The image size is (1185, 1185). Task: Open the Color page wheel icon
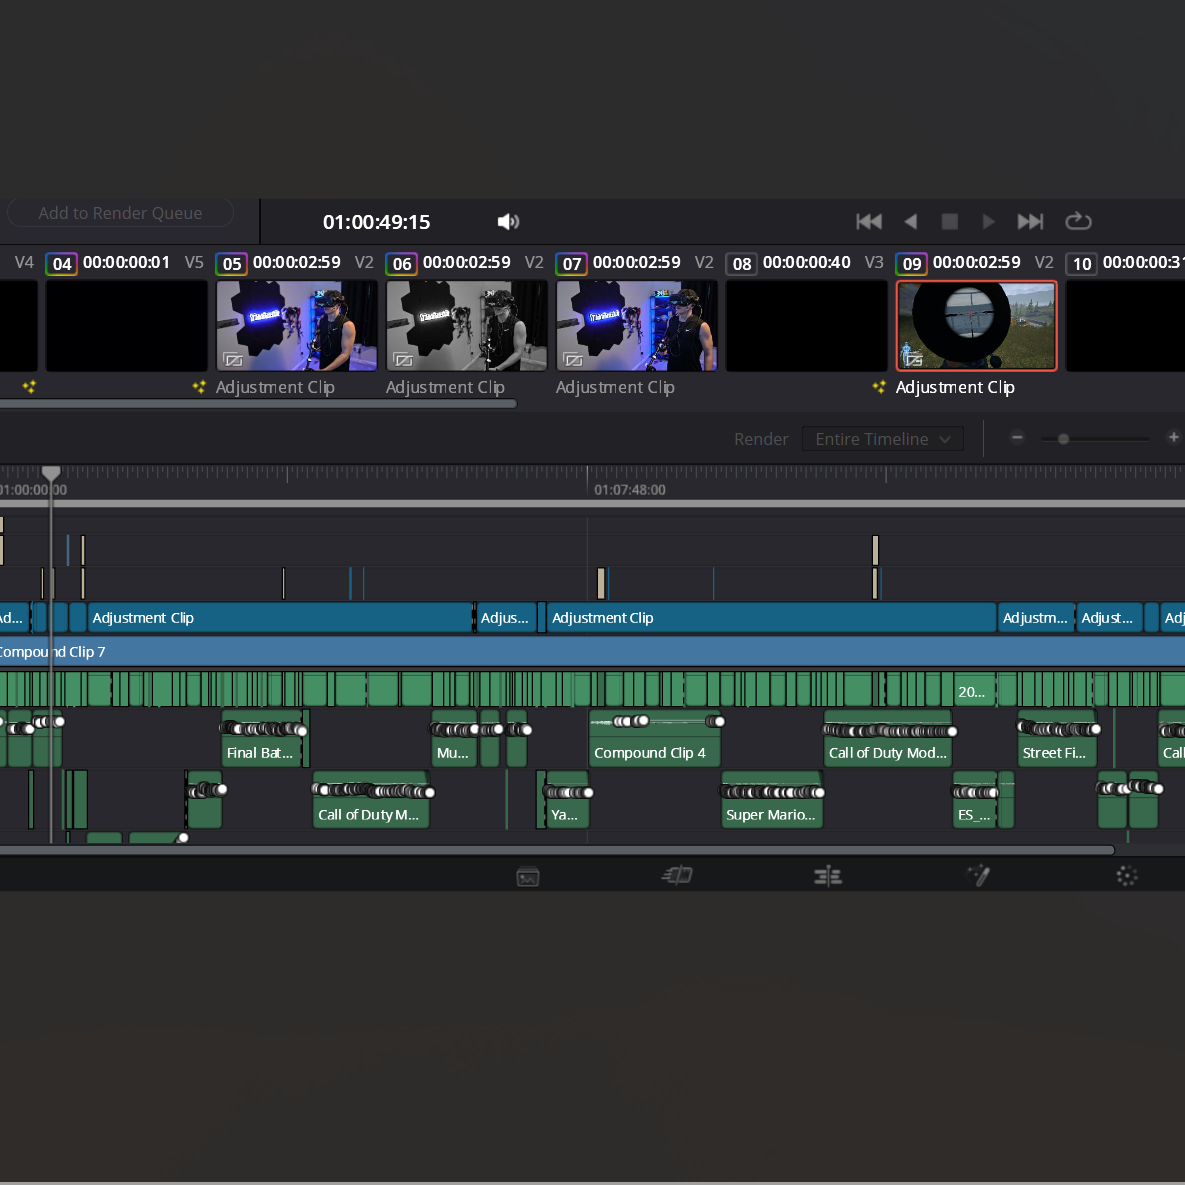pyautogui.click(x=1127, y=876)
